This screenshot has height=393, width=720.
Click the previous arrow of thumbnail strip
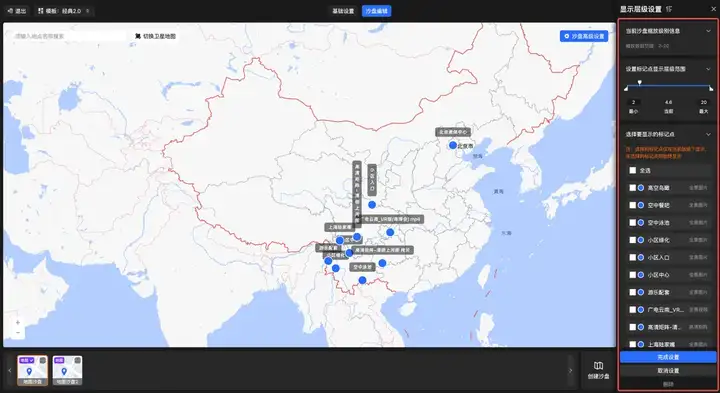pyautogui.click(x=10, y=371)
